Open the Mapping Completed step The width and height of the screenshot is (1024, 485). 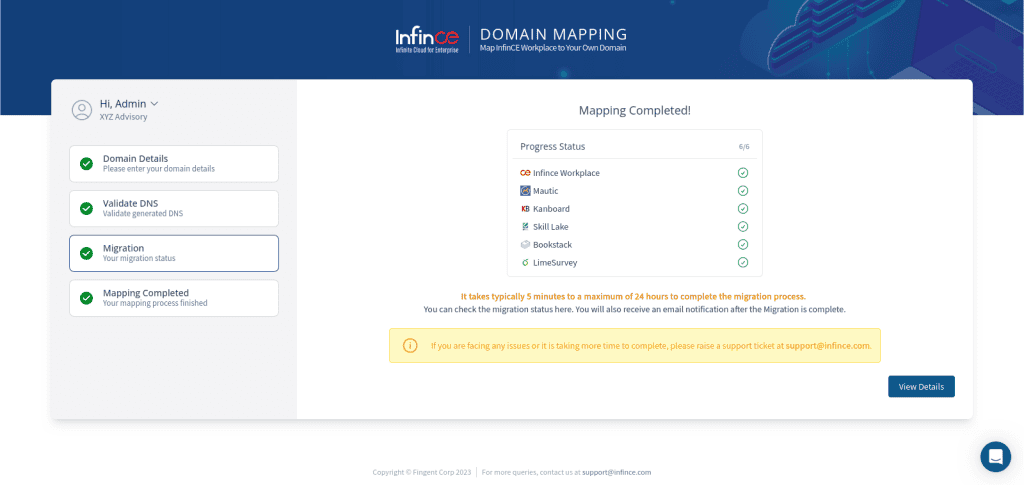(x=174, y=298)
